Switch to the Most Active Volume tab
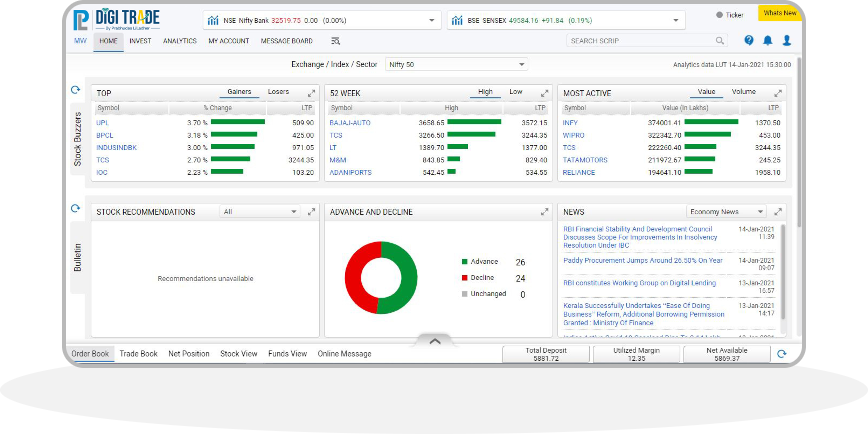868x434 pixels. click(743, 92)
